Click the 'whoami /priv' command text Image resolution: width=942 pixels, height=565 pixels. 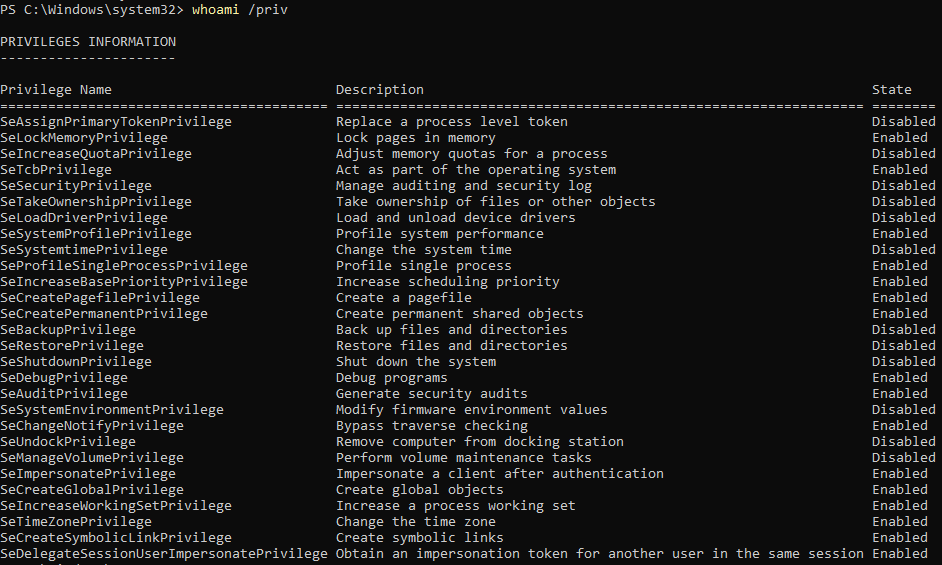[244, 10]
